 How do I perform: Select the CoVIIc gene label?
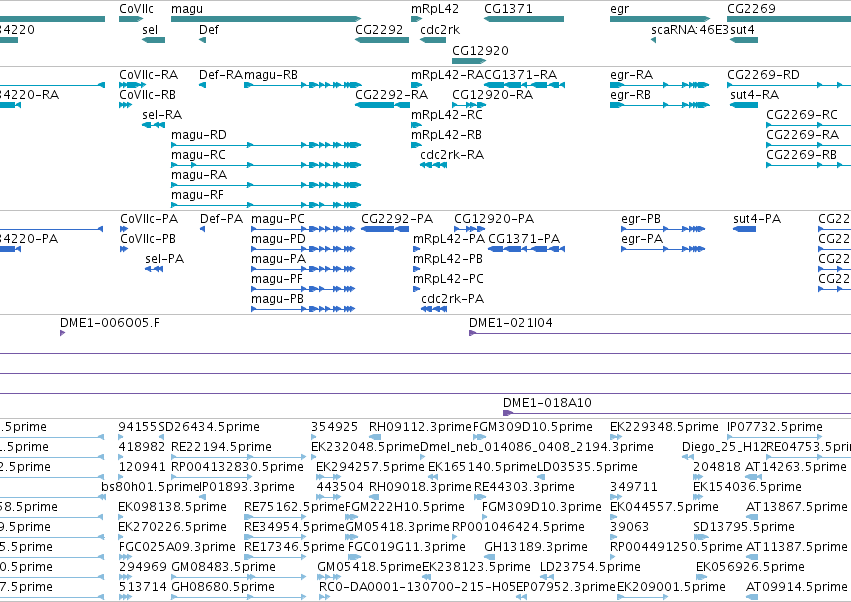tap(136, 9)
